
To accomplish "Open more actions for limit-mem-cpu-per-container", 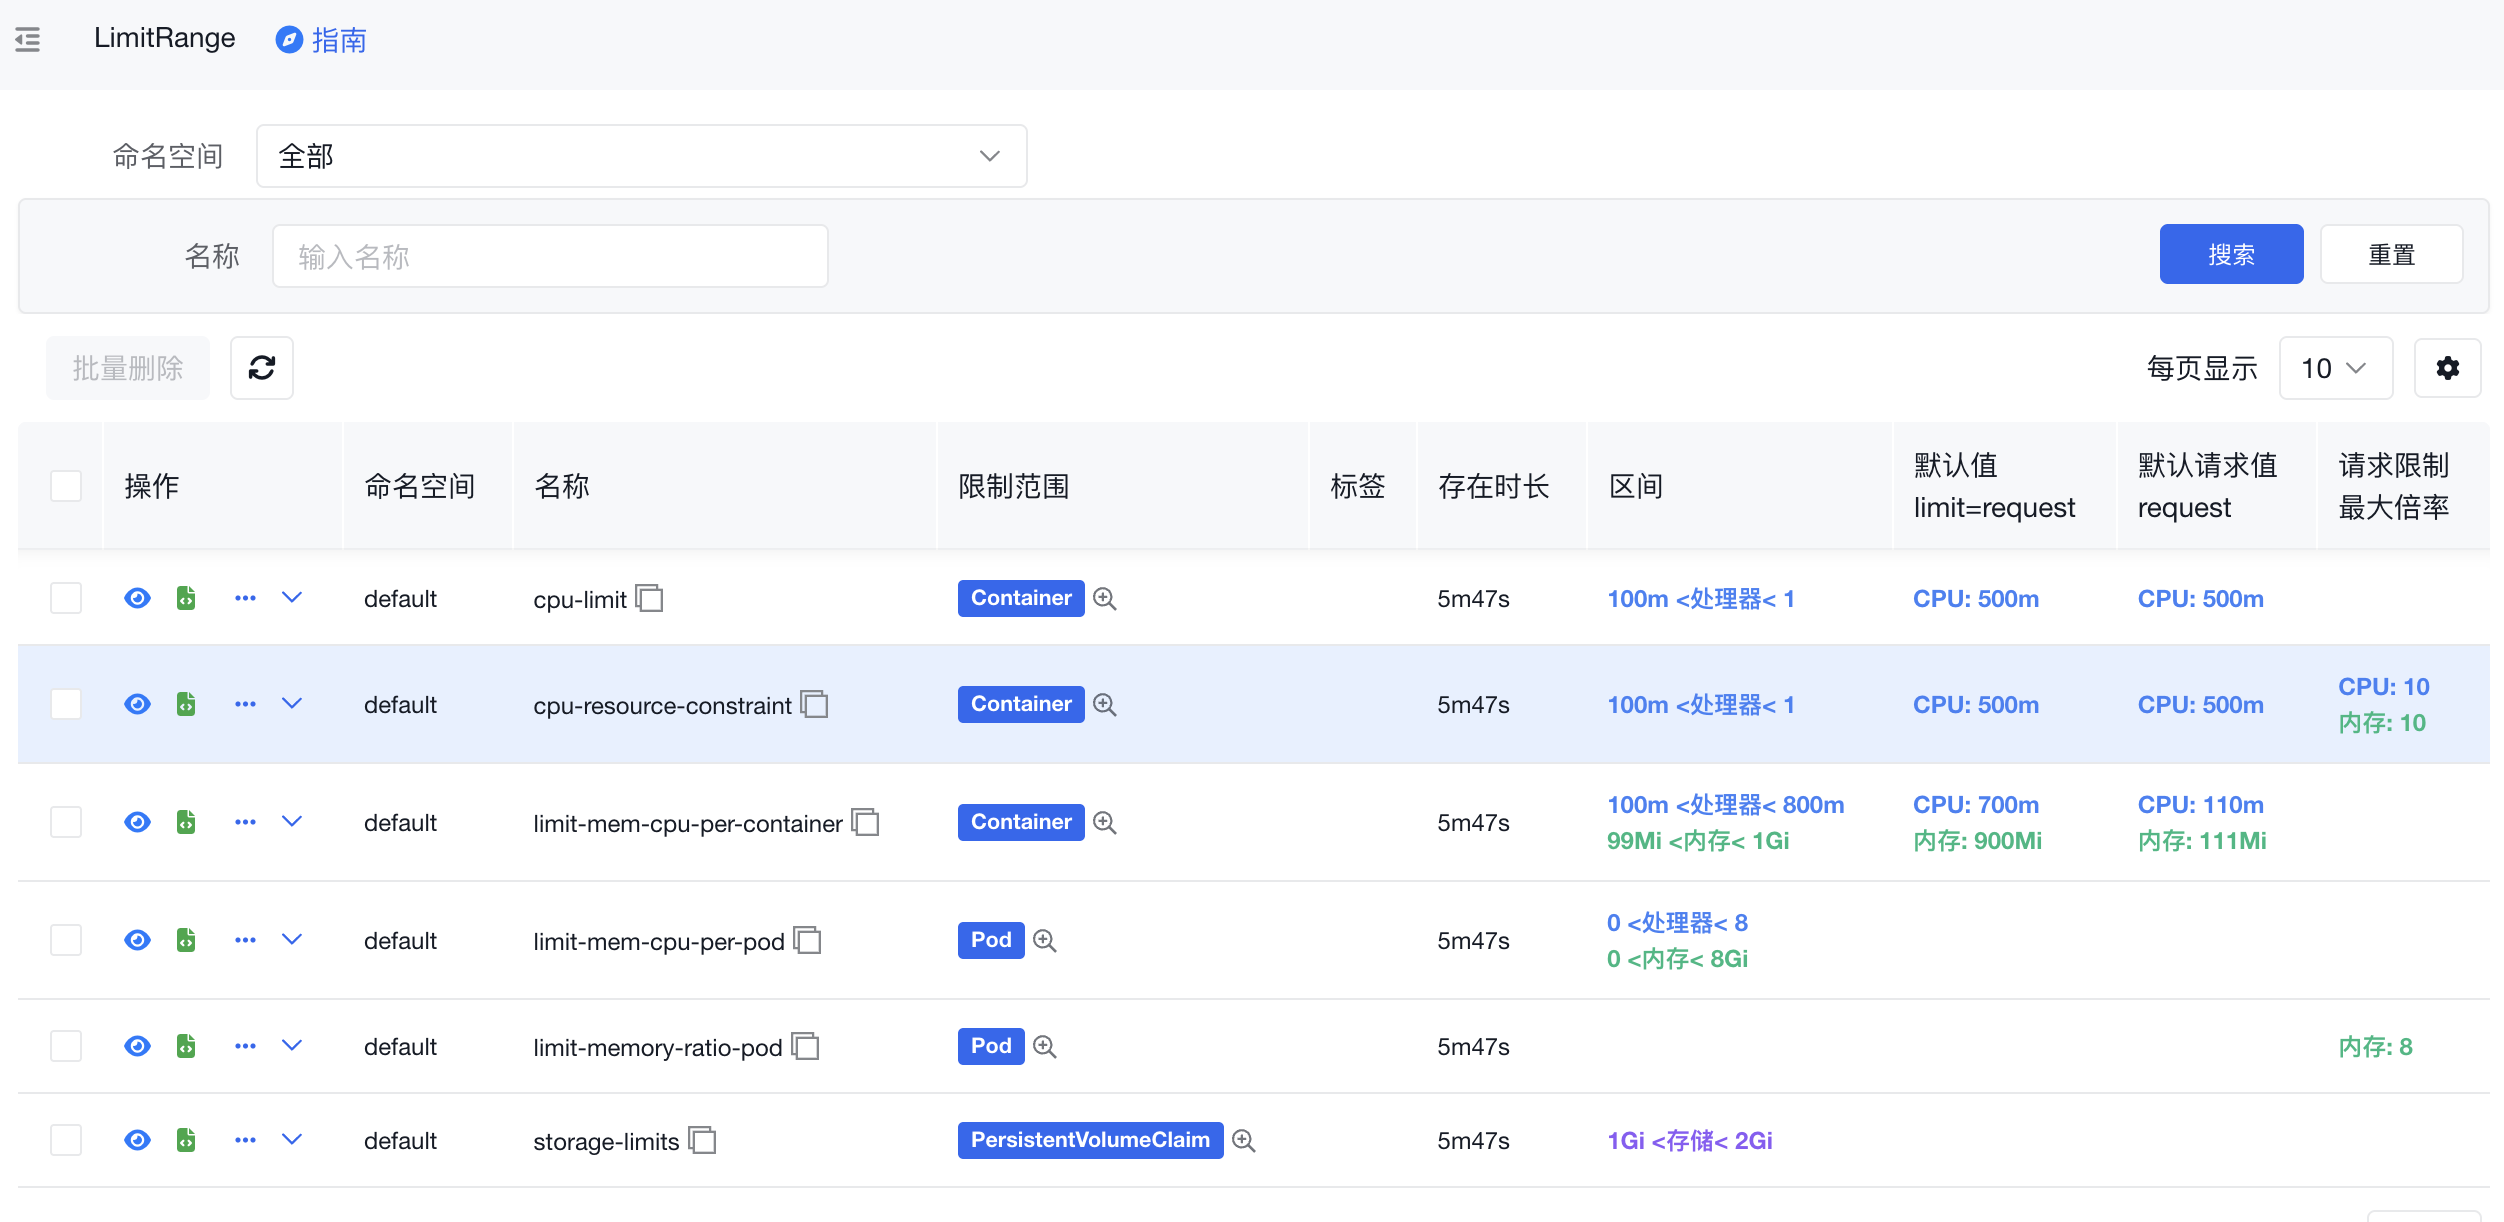I will pyautogui.click(x=245, y=822).
